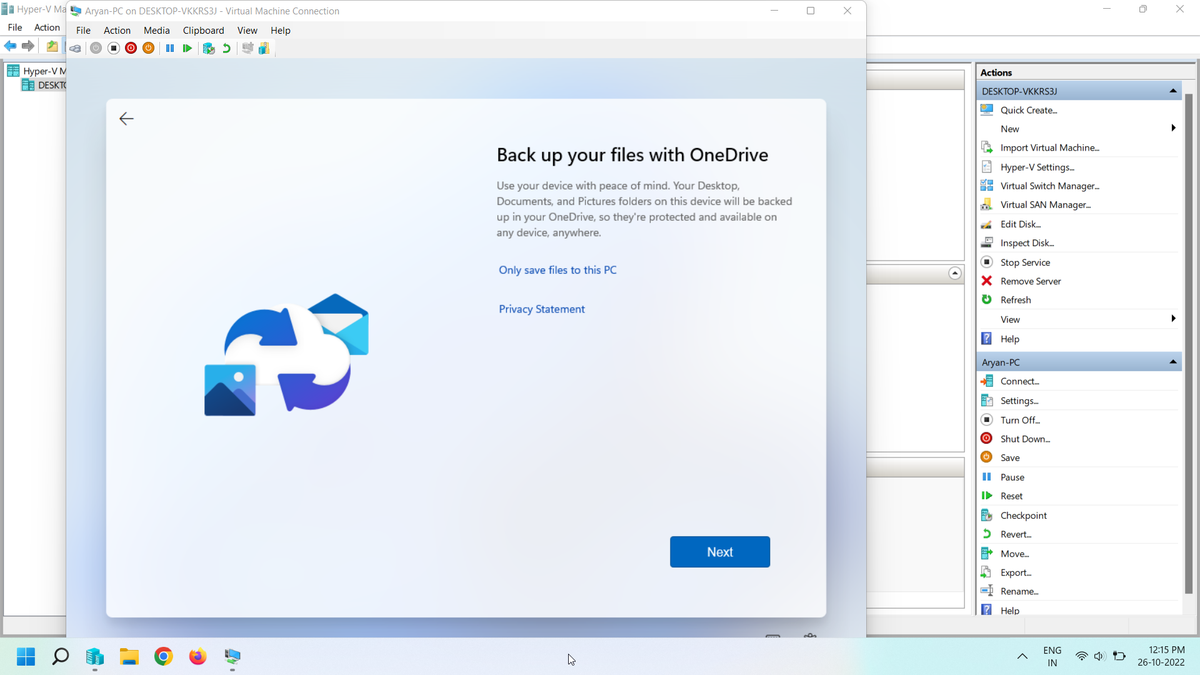This screenshot has height=675, width=1200.
Task: Open the Help menu in VM Connection
Action: pyautogui.click(x=280, y=30)
